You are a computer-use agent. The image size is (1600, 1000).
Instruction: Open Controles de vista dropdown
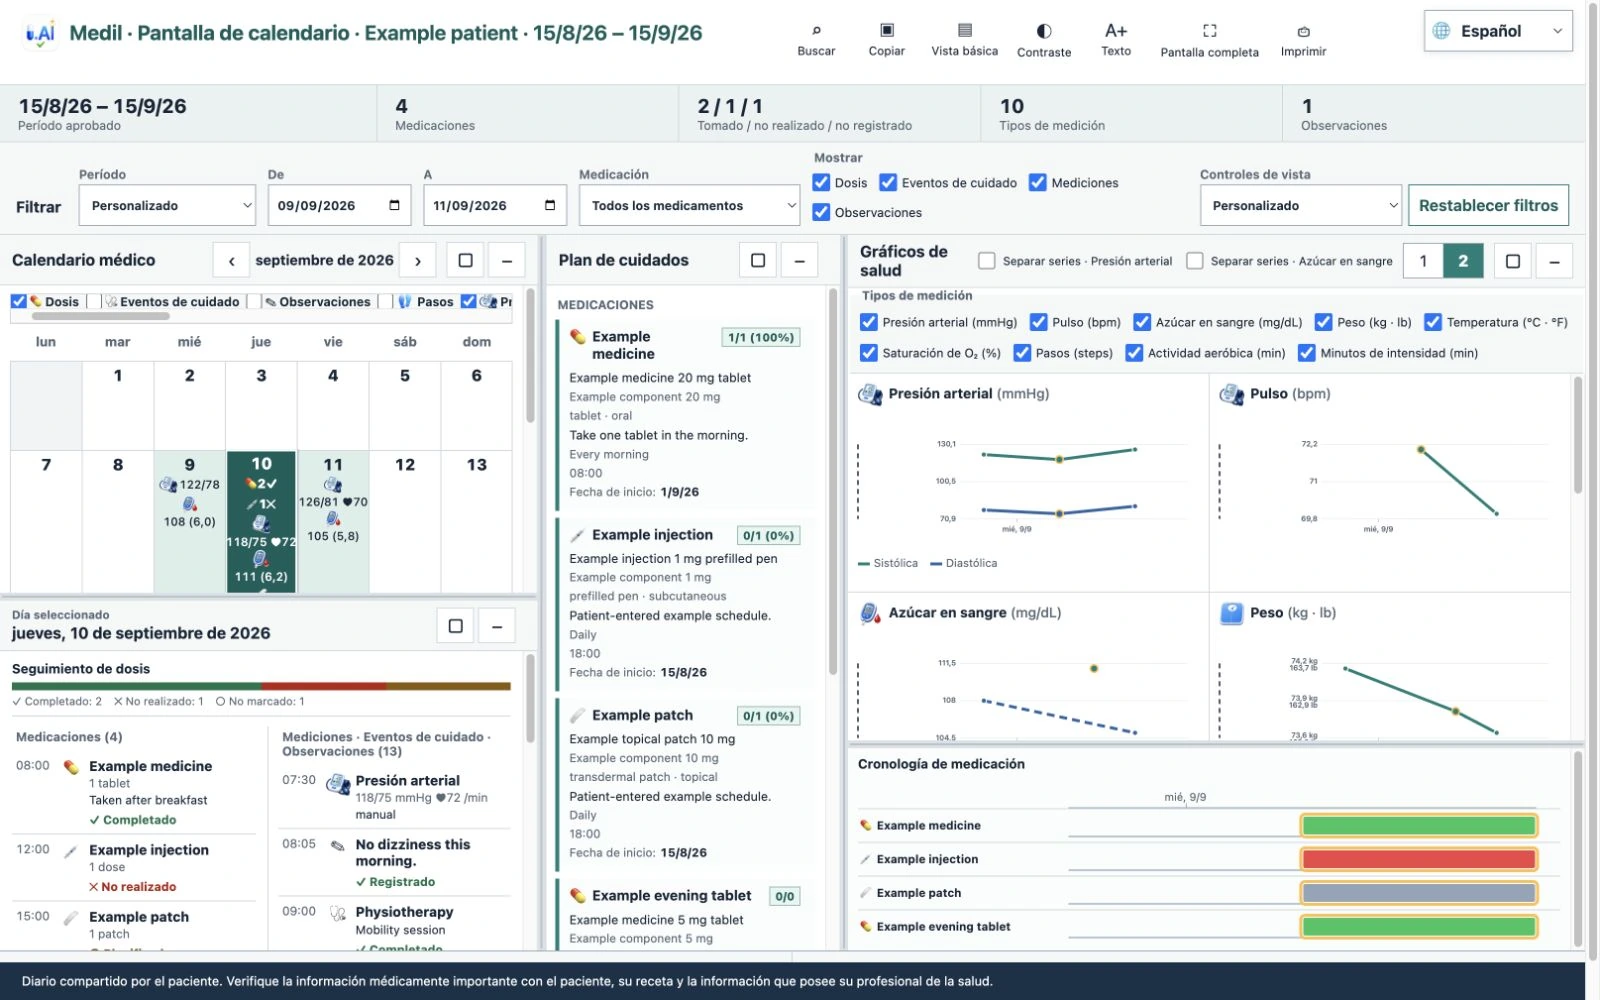coord(1301,205)
